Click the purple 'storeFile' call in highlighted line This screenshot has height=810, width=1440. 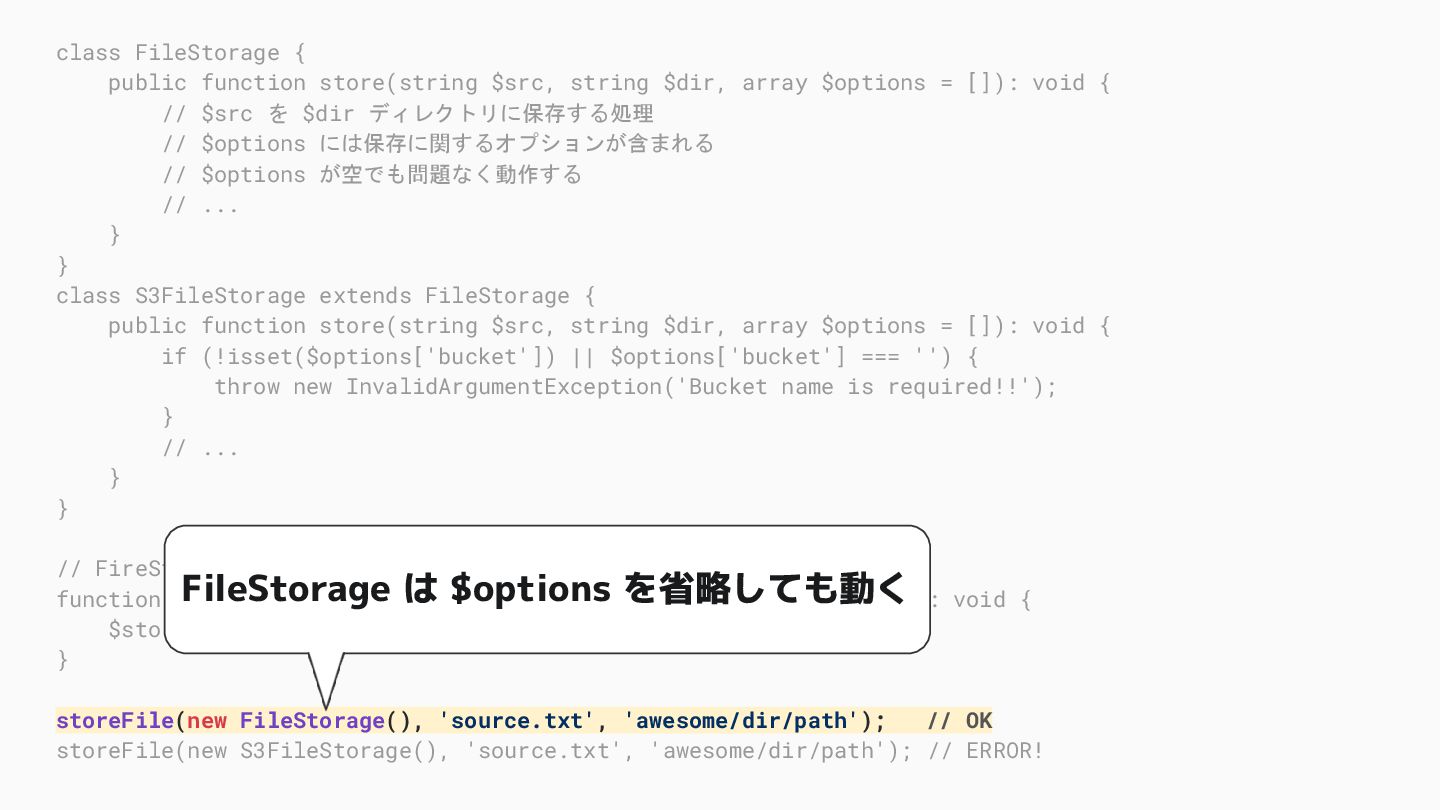pos(115,721)
